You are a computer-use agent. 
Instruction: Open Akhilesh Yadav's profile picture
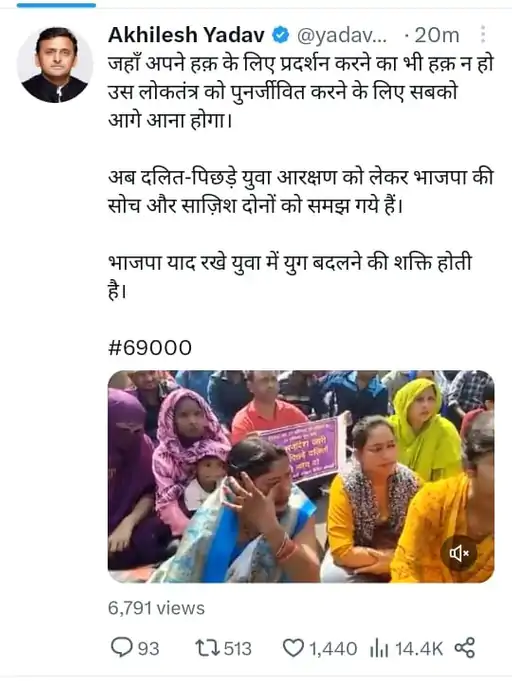[55, 65]
